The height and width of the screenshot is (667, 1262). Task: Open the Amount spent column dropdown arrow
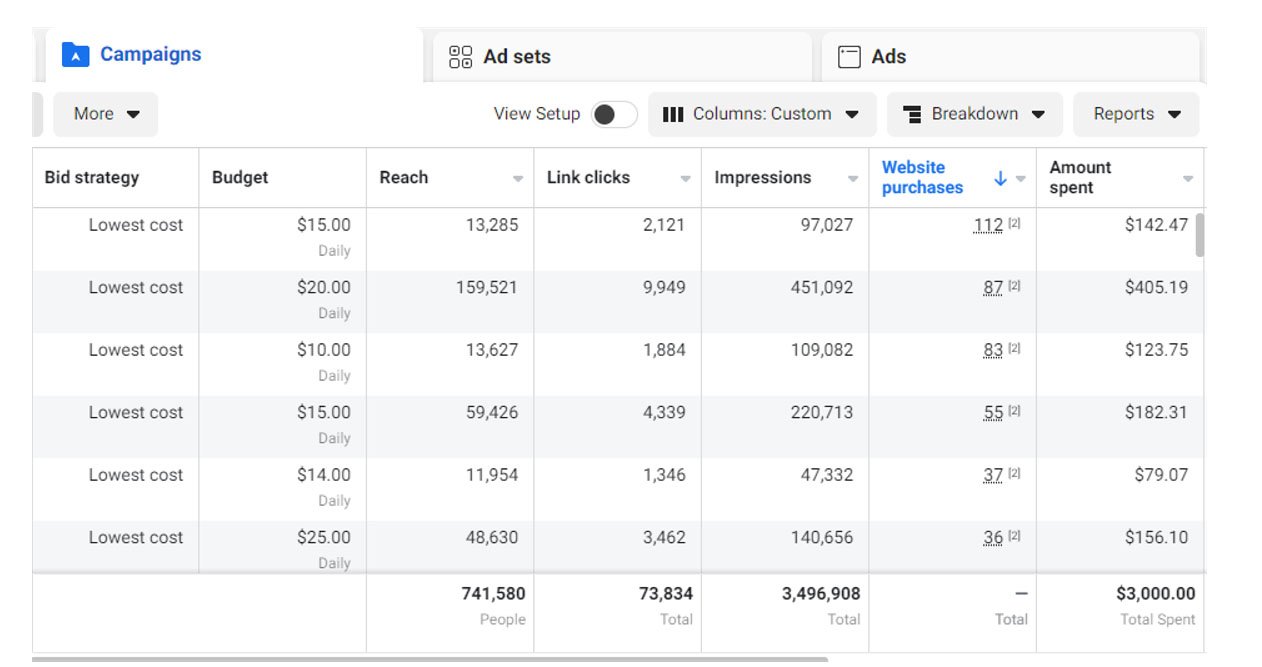[x=1188, y=179]
